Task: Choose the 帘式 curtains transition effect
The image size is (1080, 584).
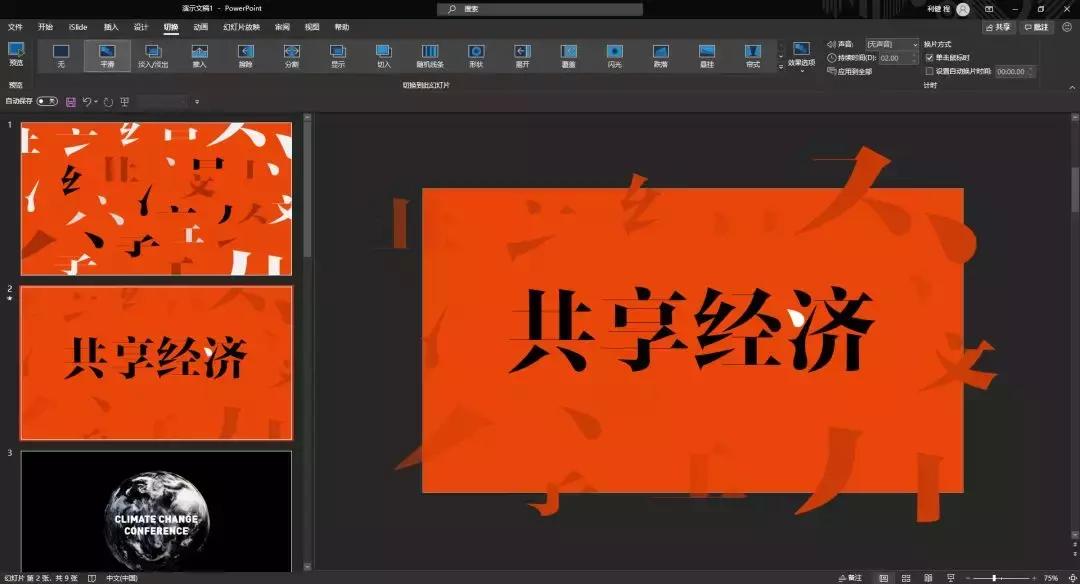Action: (x=752, y=55)
